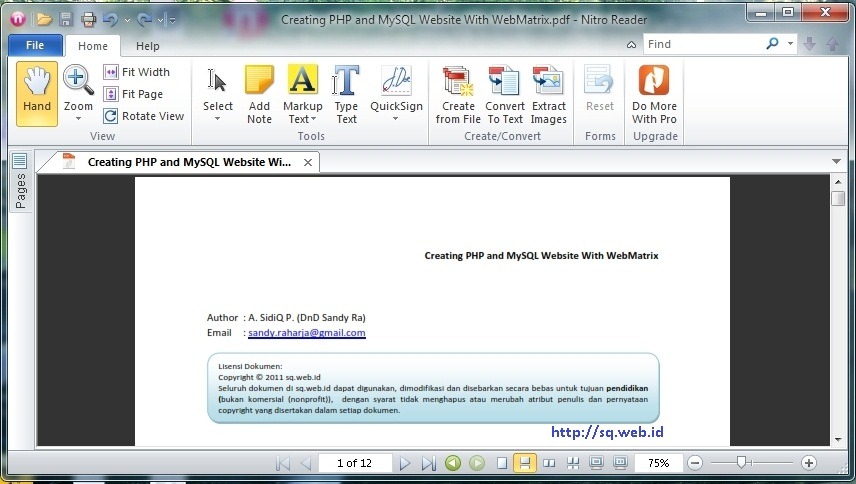Screen dimensions: 856x484
Task: Click Extract Images
Action: click(549, 94)
